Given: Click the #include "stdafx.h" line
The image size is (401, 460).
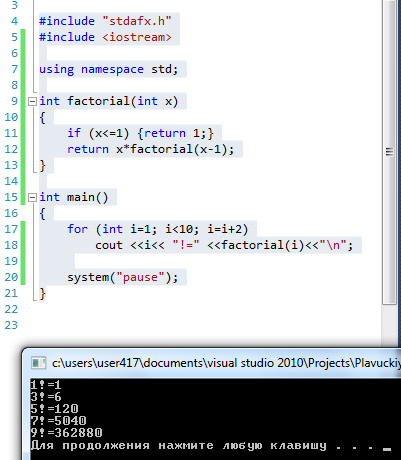Looking at the screenshot, I should 105,21.
